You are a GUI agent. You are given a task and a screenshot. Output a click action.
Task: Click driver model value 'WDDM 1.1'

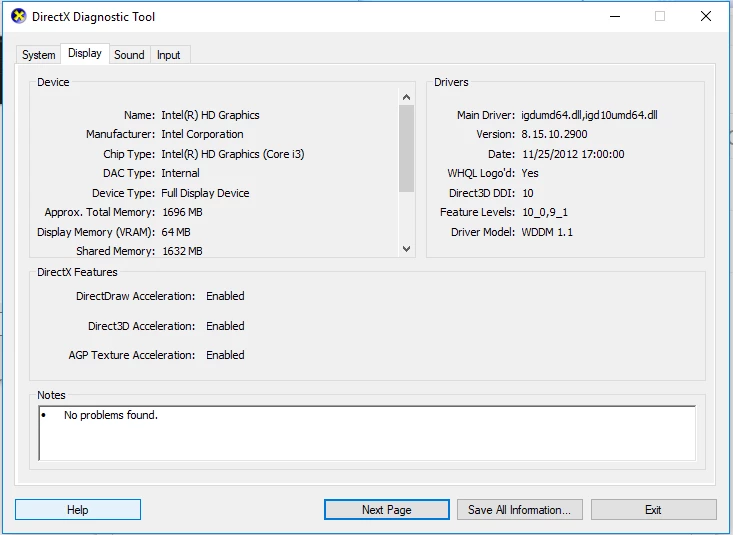coord(547,232)
